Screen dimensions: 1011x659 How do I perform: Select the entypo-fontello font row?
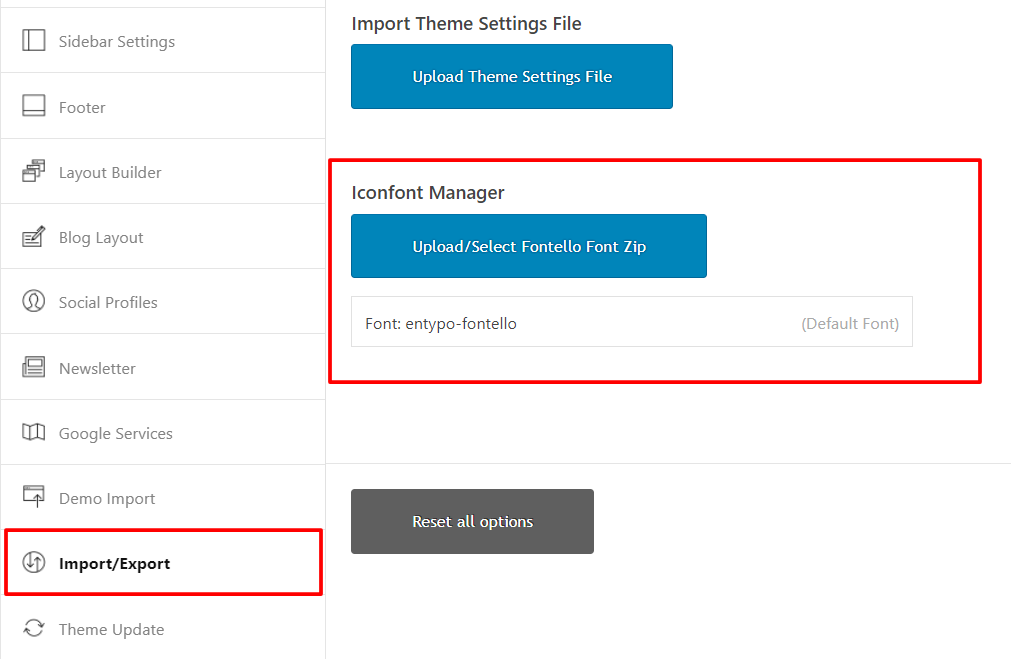631,322
